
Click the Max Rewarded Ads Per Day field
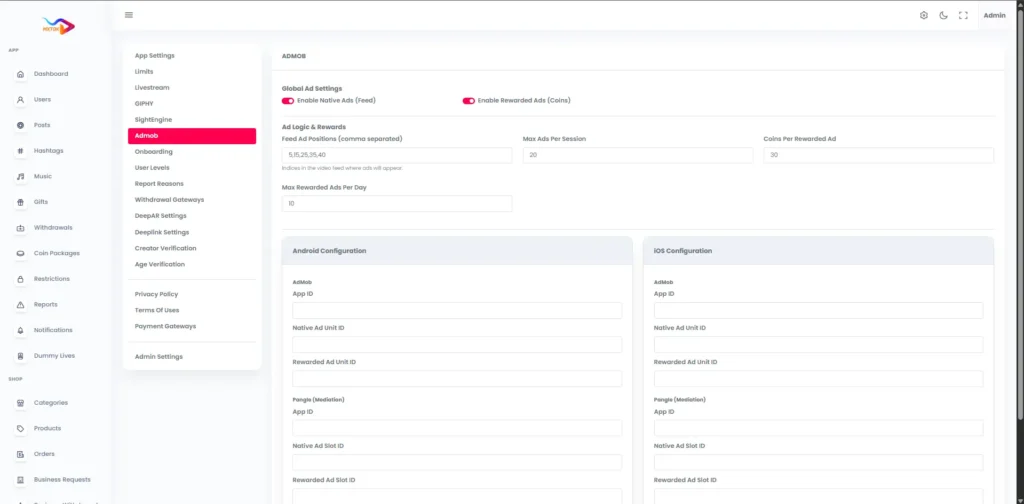[397, 204]
